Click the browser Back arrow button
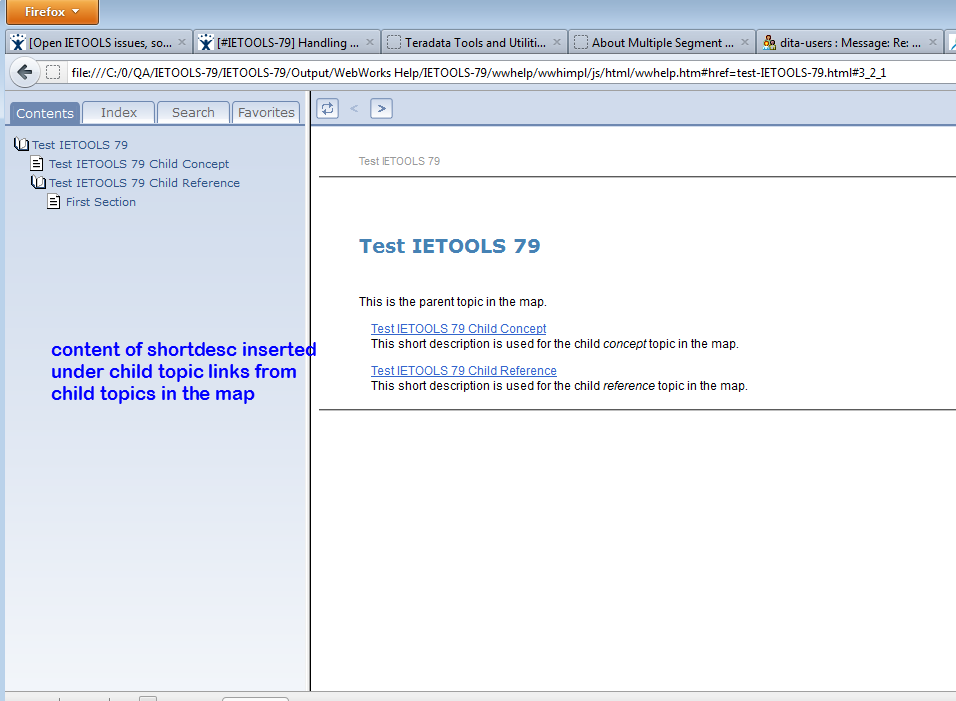This screenshot has height=701, width=956. (25, 72)
